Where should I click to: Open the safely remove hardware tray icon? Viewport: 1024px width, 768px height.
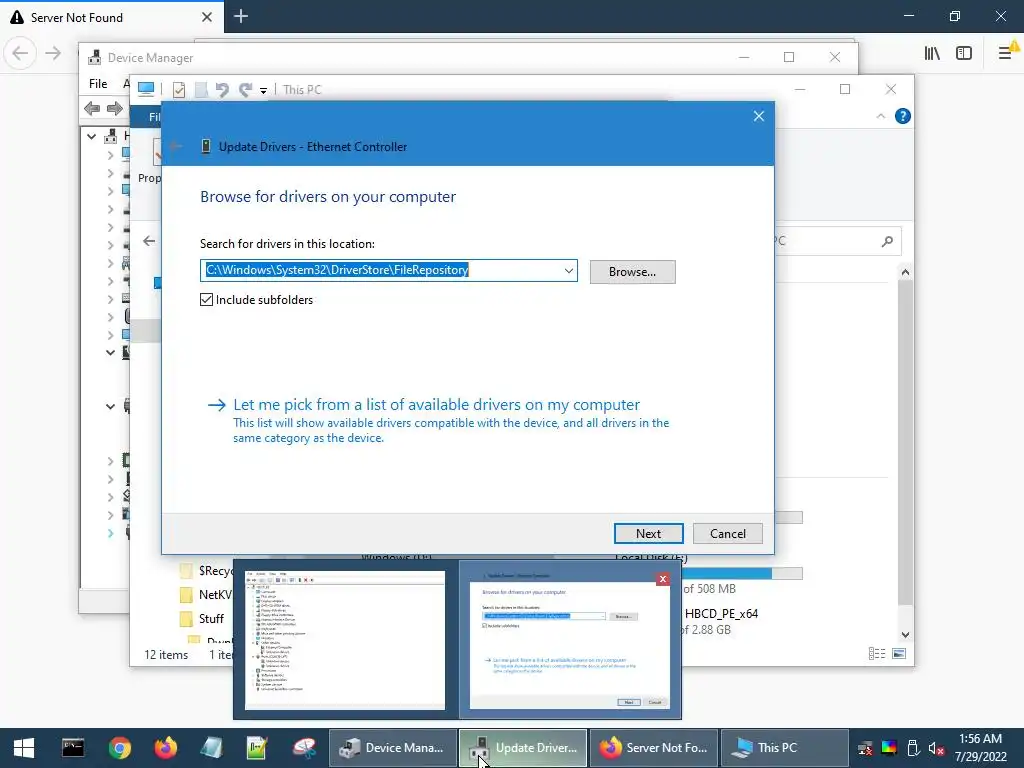click(913, 748)
